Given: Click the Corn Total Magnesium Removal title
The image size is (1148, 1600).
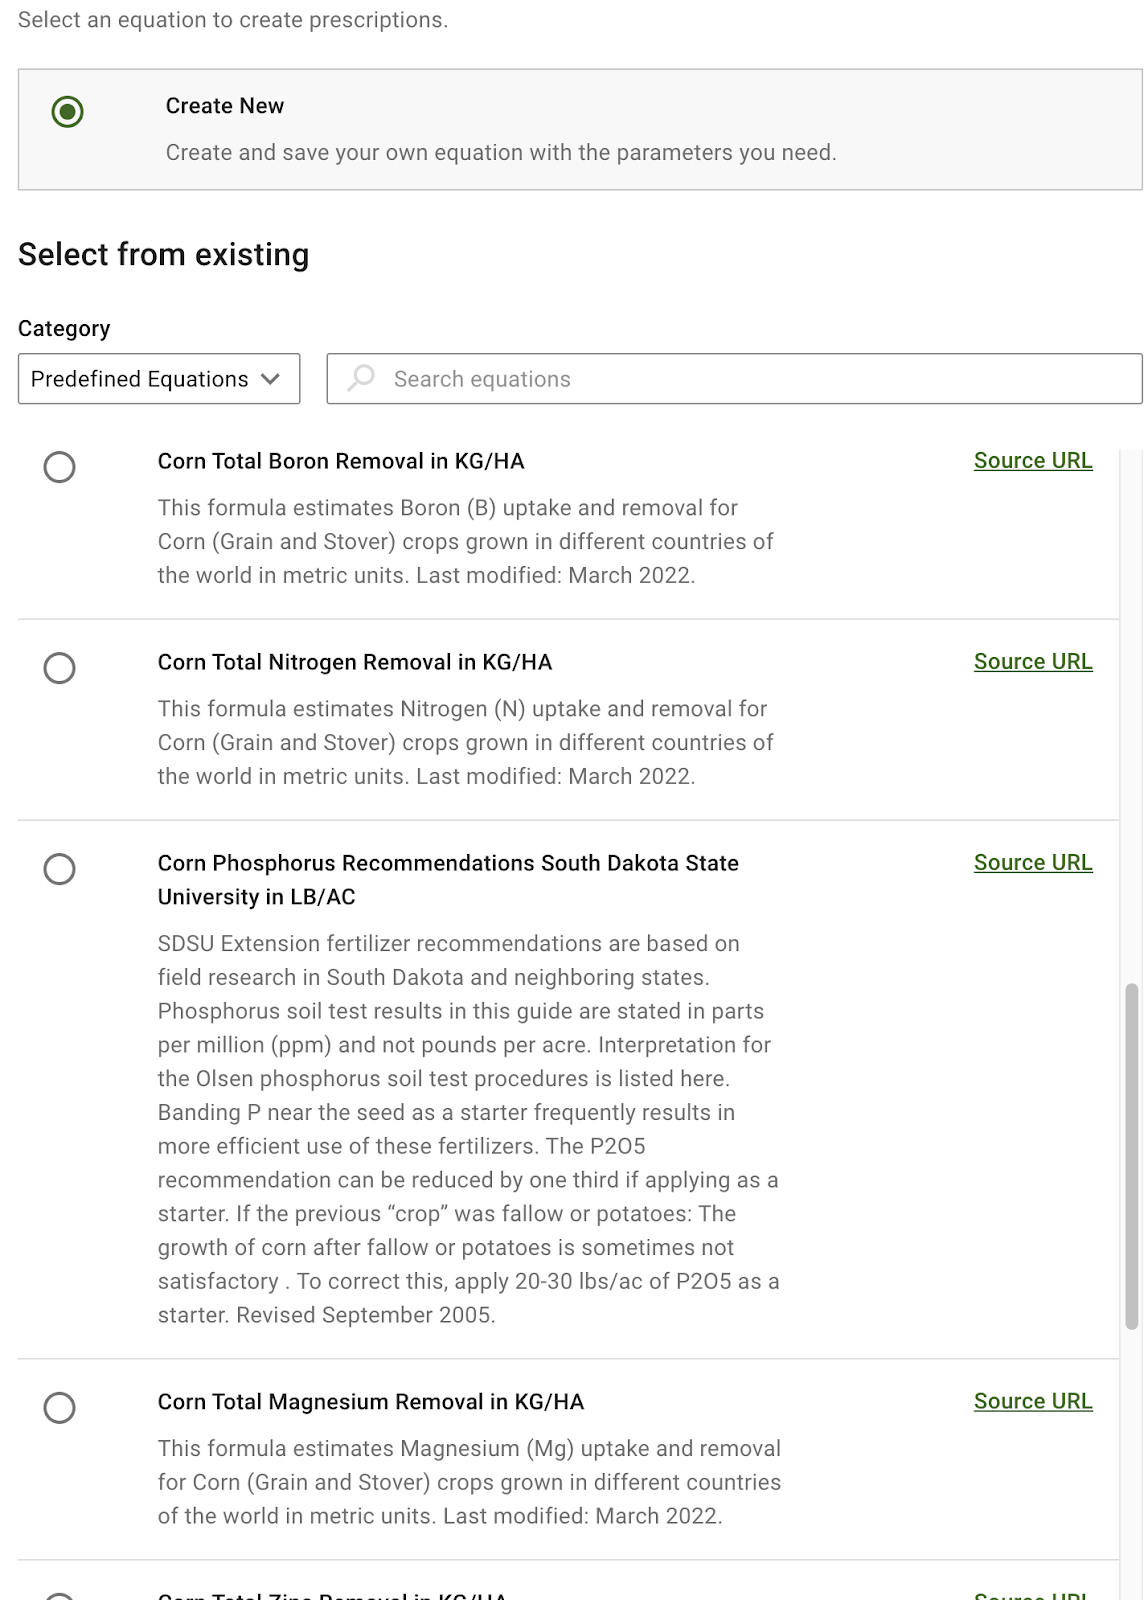Looking at the screenshot, I should click(371, 1402).
